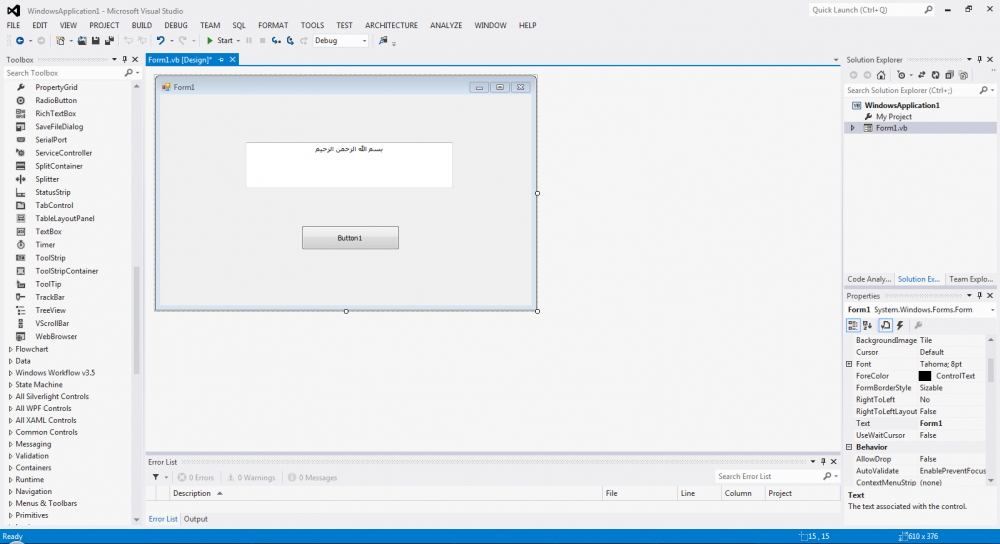The image size is (1000, 544).
Task: Toggle the 0 Messages filter button
Action: click(312, 477)
